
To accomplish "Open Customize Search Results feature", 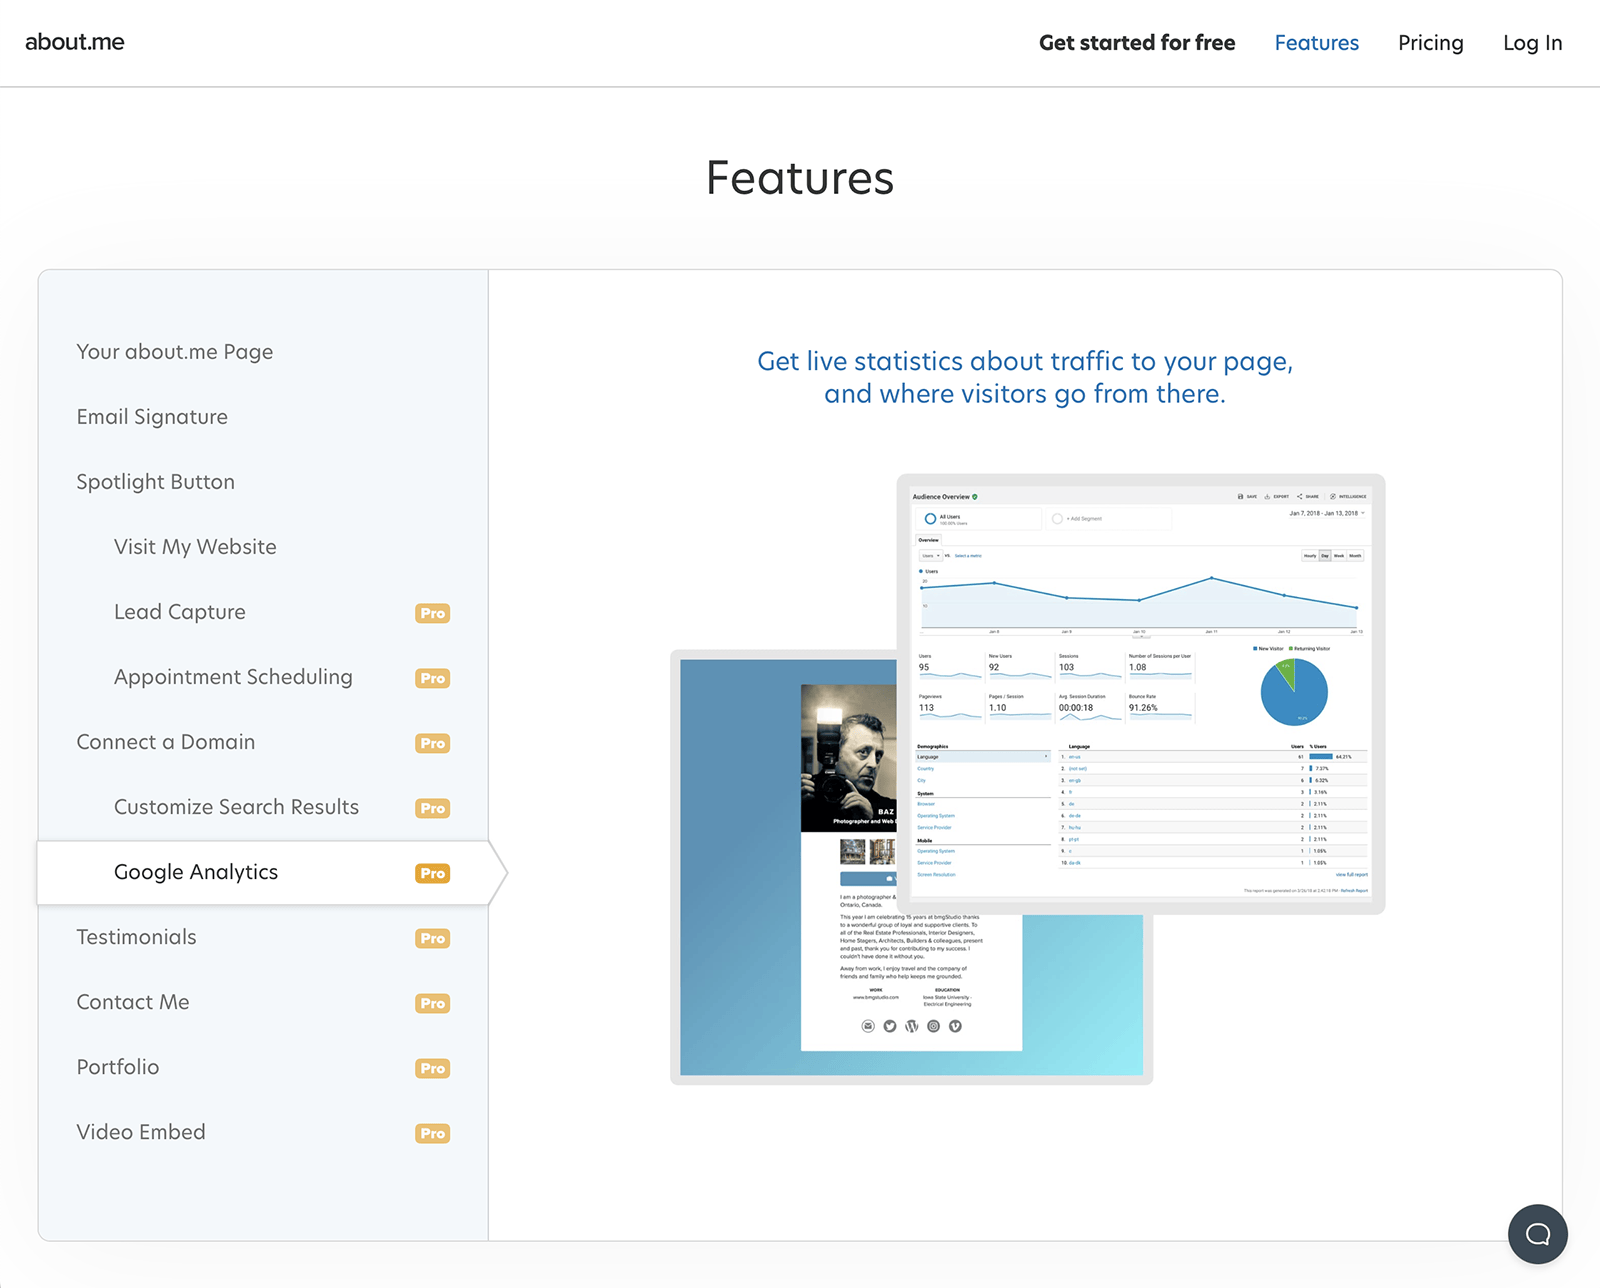I will 236,807.
